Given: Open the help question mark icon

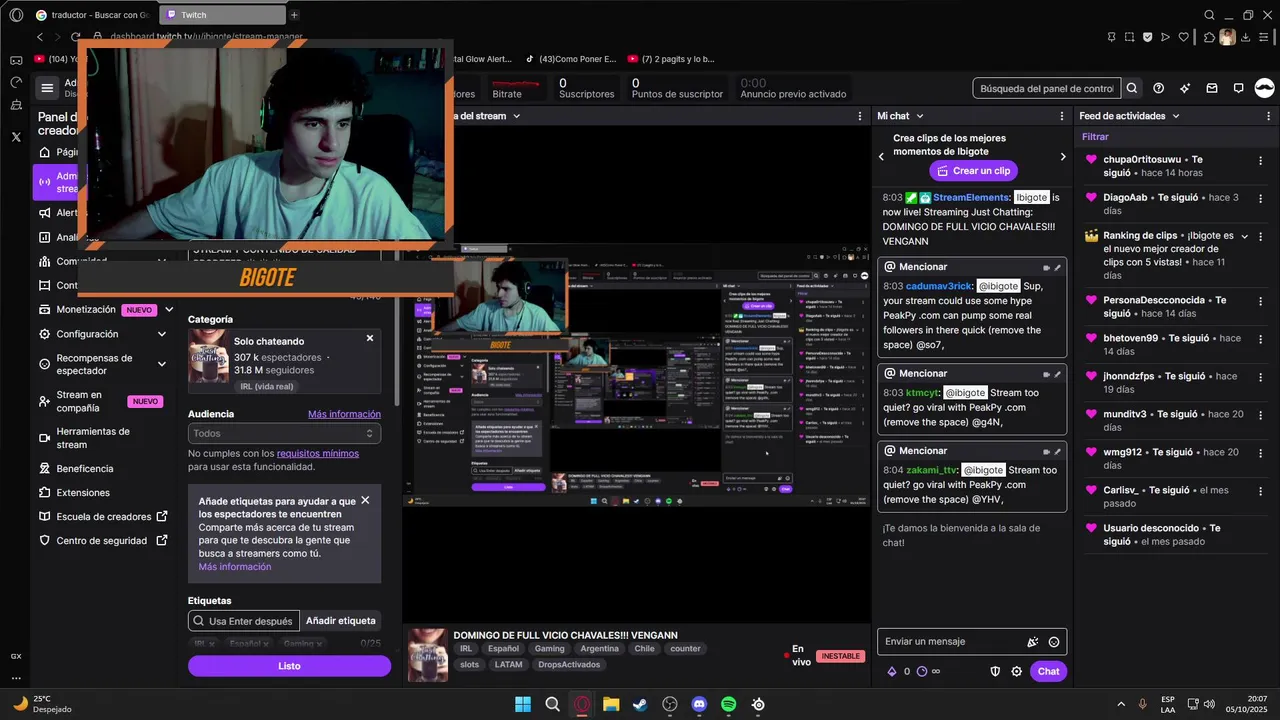Looking at the screenshot, I should point(1159,88).
